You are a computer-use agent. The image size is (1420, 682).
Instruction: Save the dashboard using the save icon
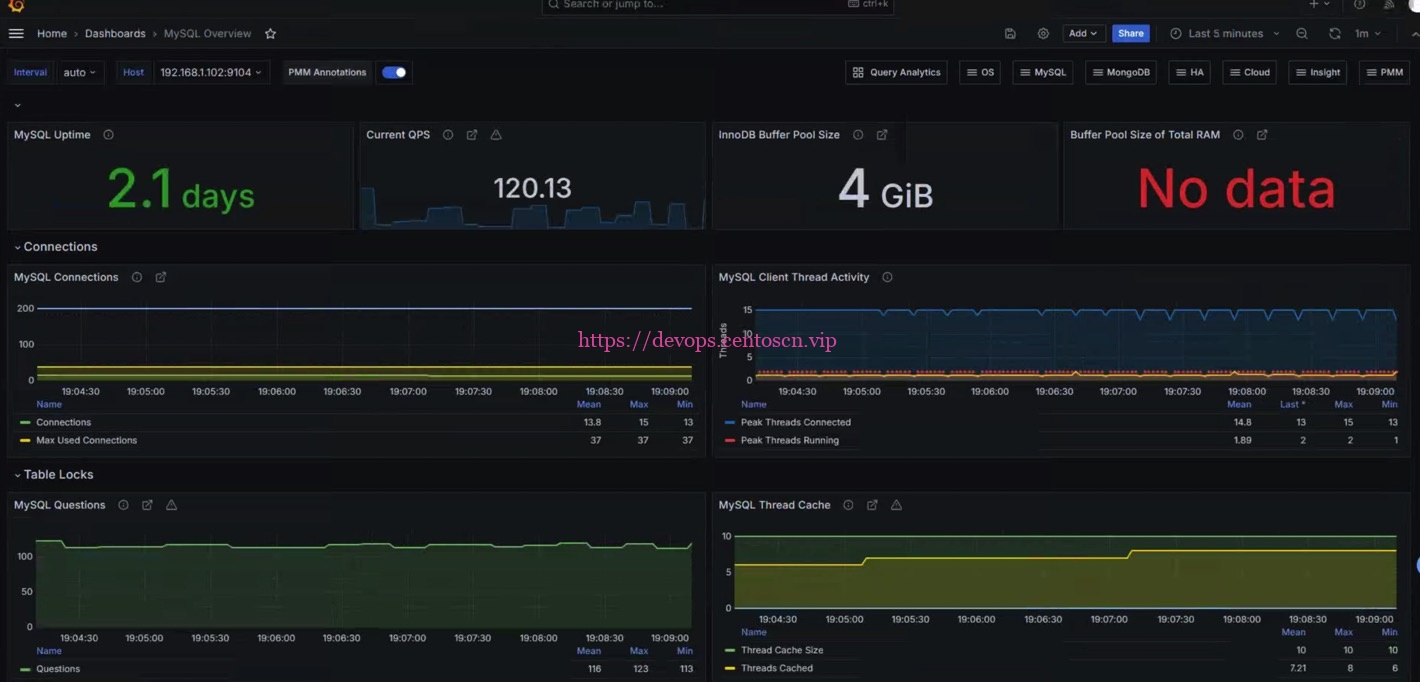(x=1010, y=33)
